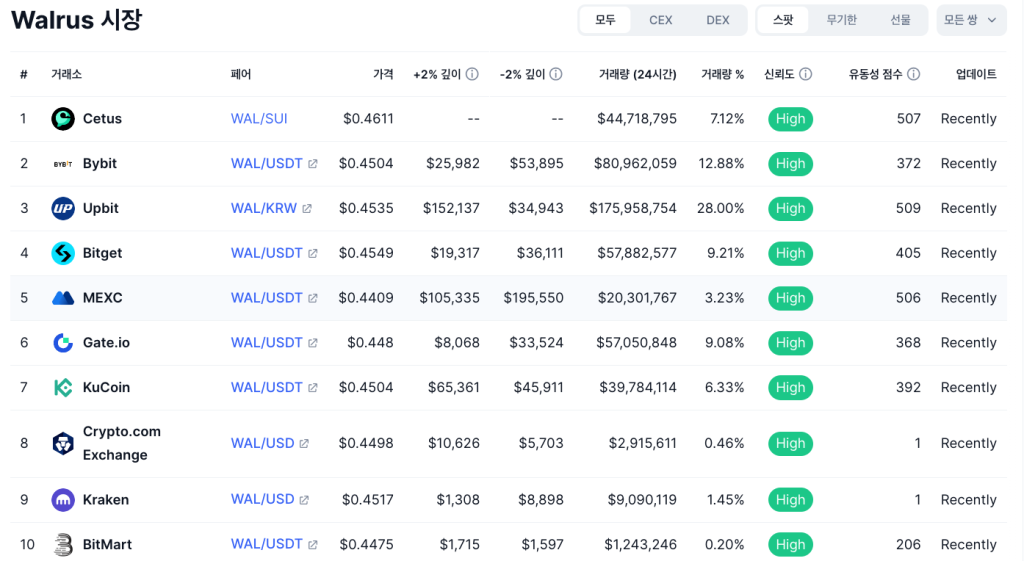
Task: Open MEXC's WAL/USDT pair link
Action: [266, 298]
